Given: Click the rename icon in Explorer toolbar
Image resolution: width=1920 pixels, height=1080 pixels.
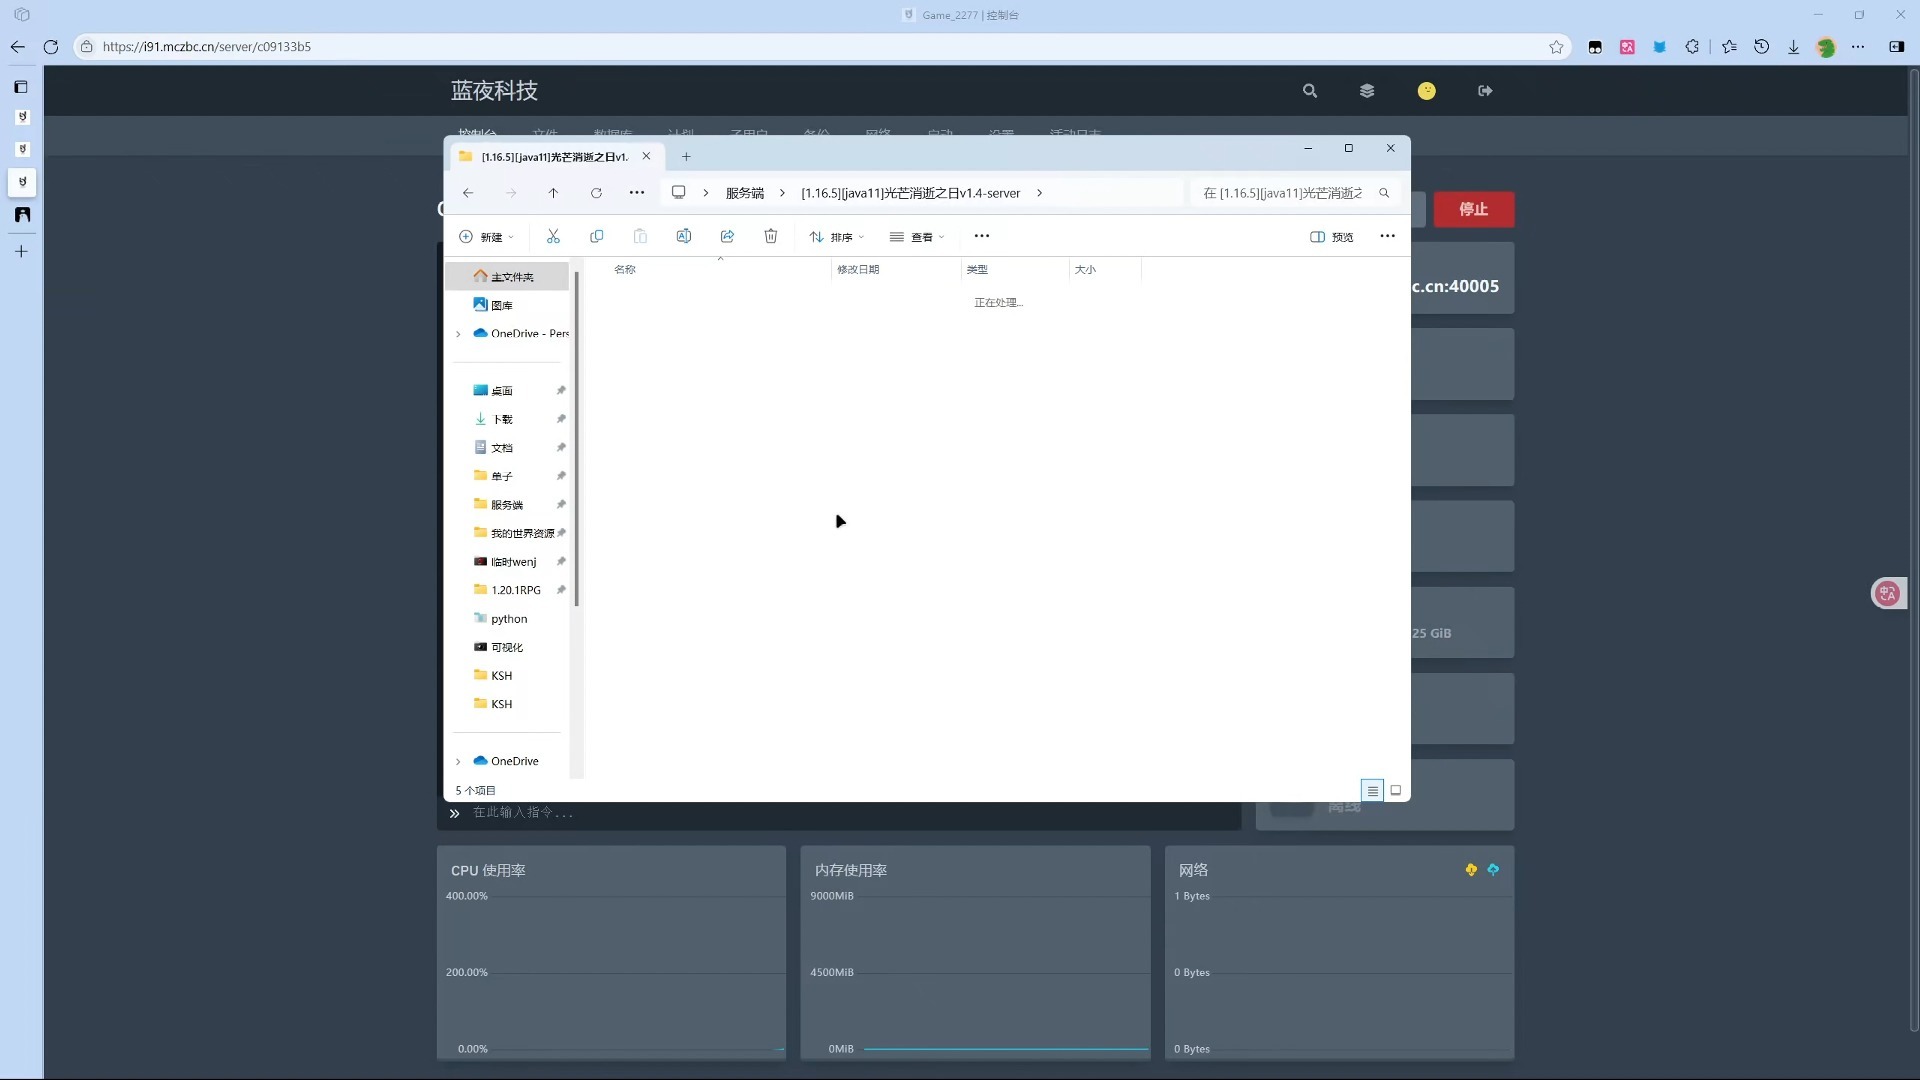Looking at the screenshot, I should (684, 237).
